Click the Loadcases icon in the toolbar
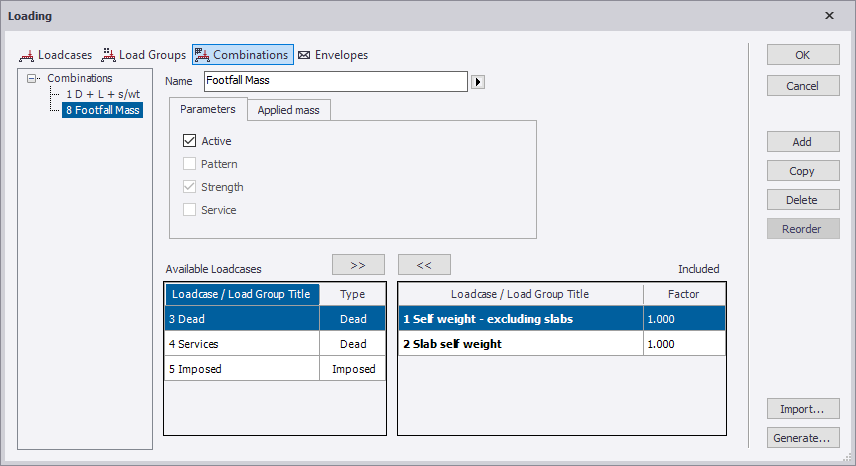Image resolution: width=856 pixels, height=466 pixels. [27, 55]
